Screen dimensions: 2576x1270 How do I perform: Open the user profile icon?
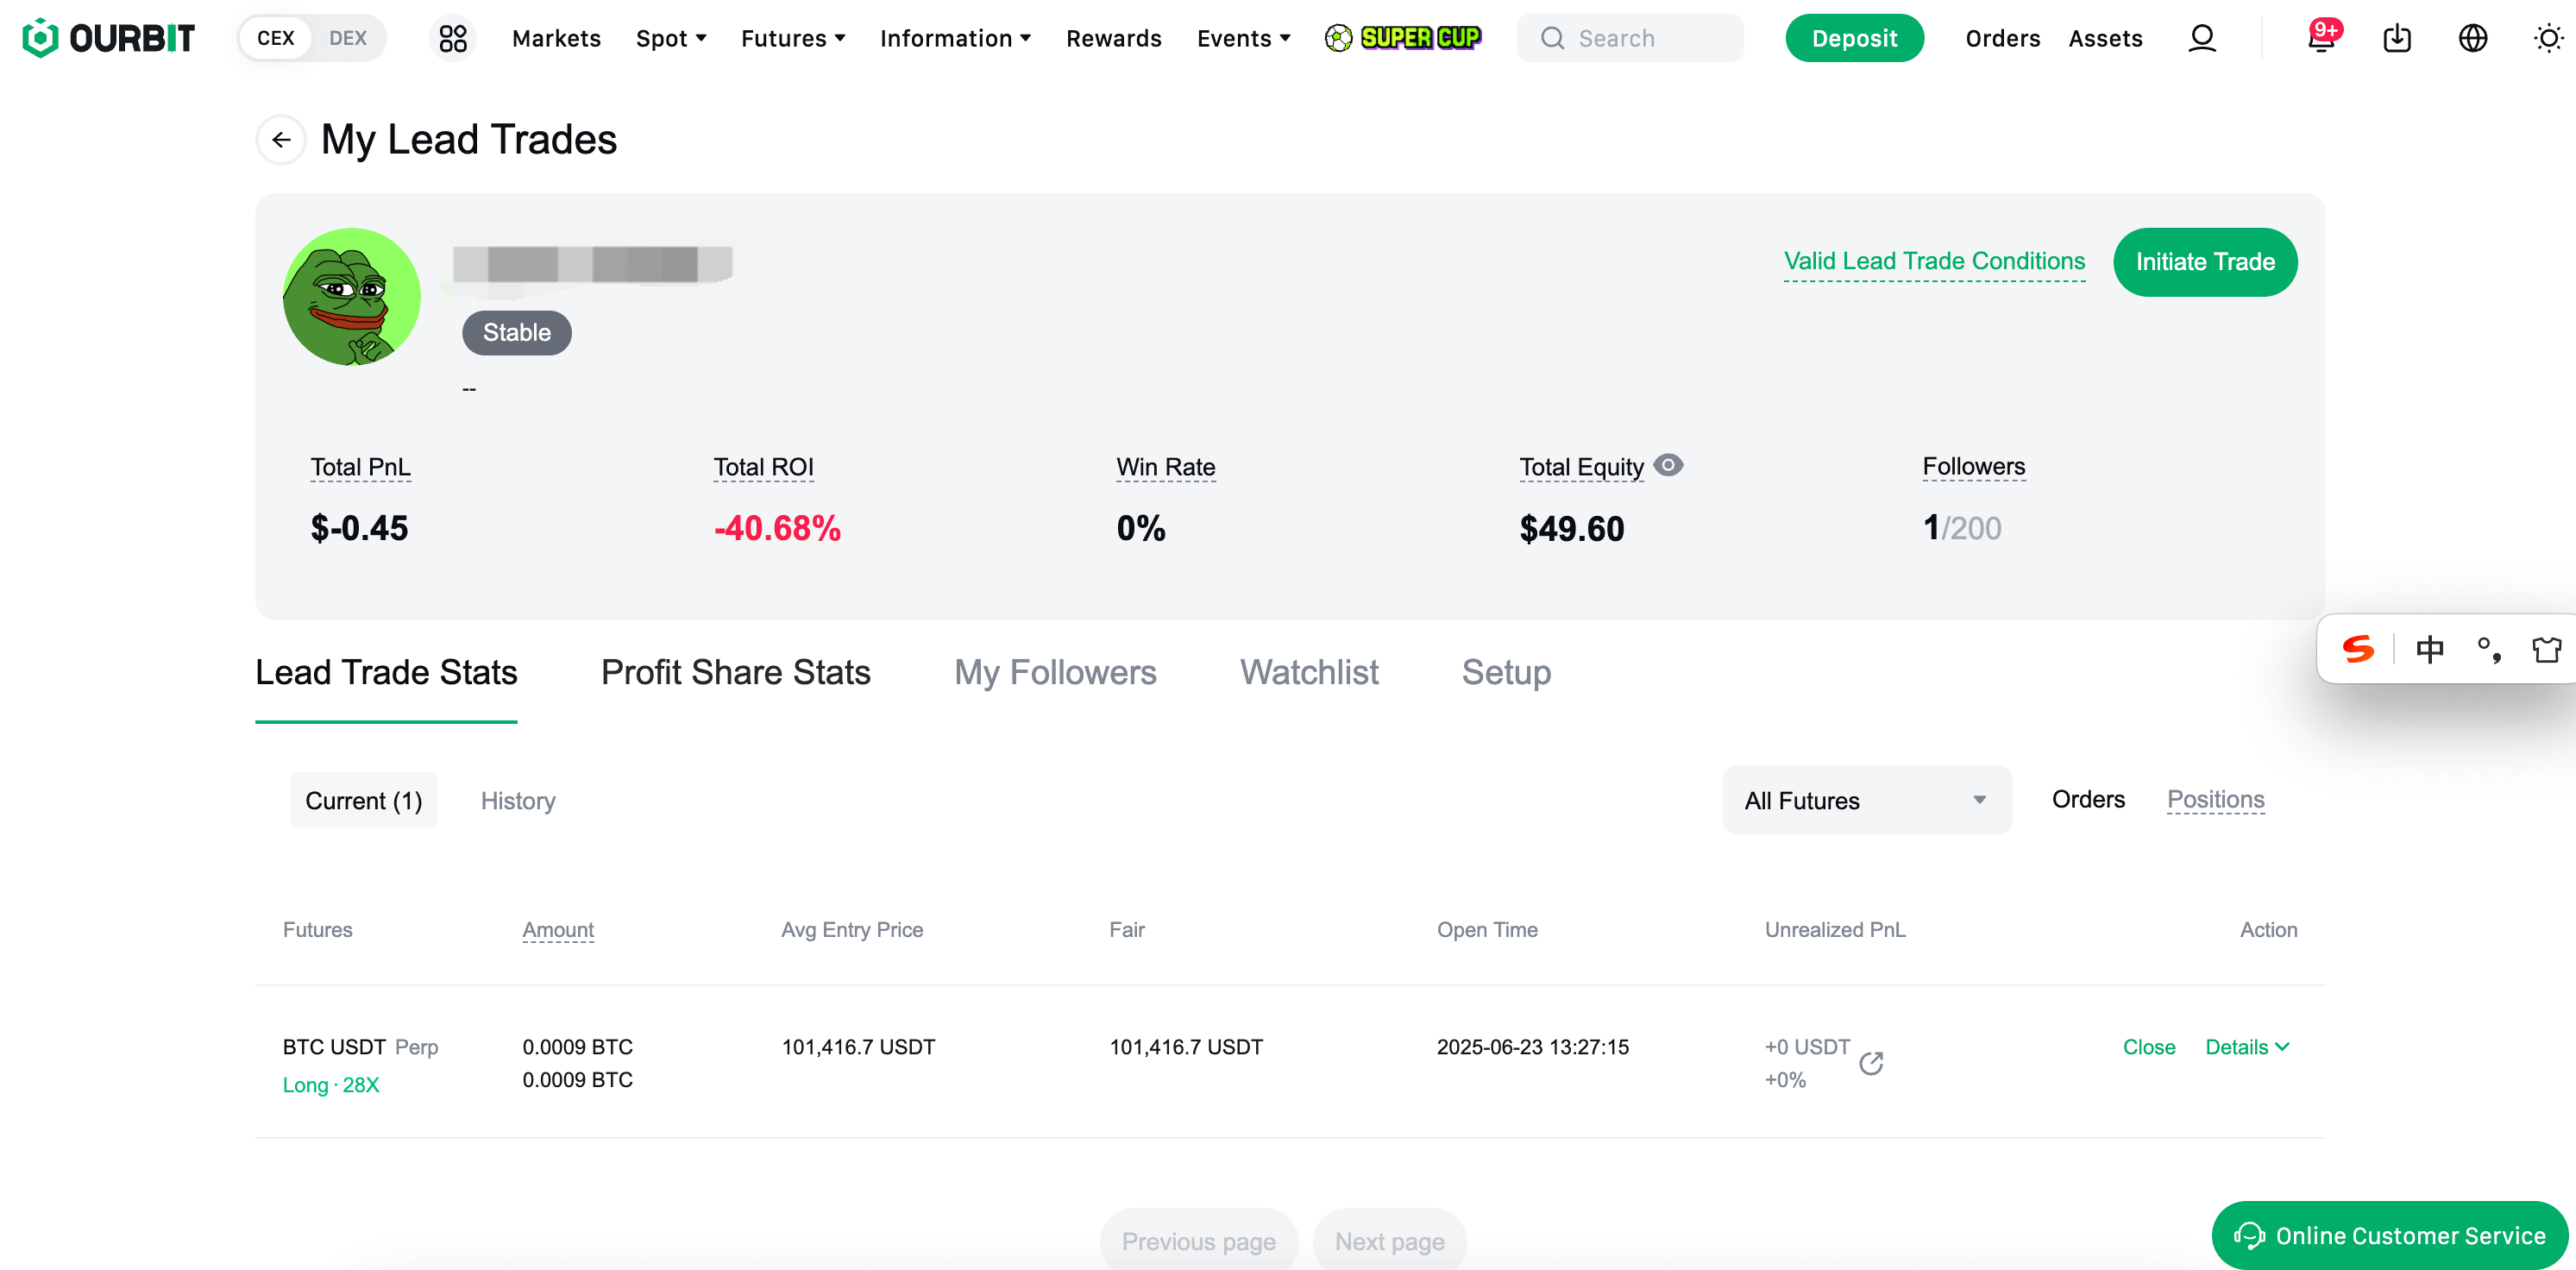coord(2201,38)
